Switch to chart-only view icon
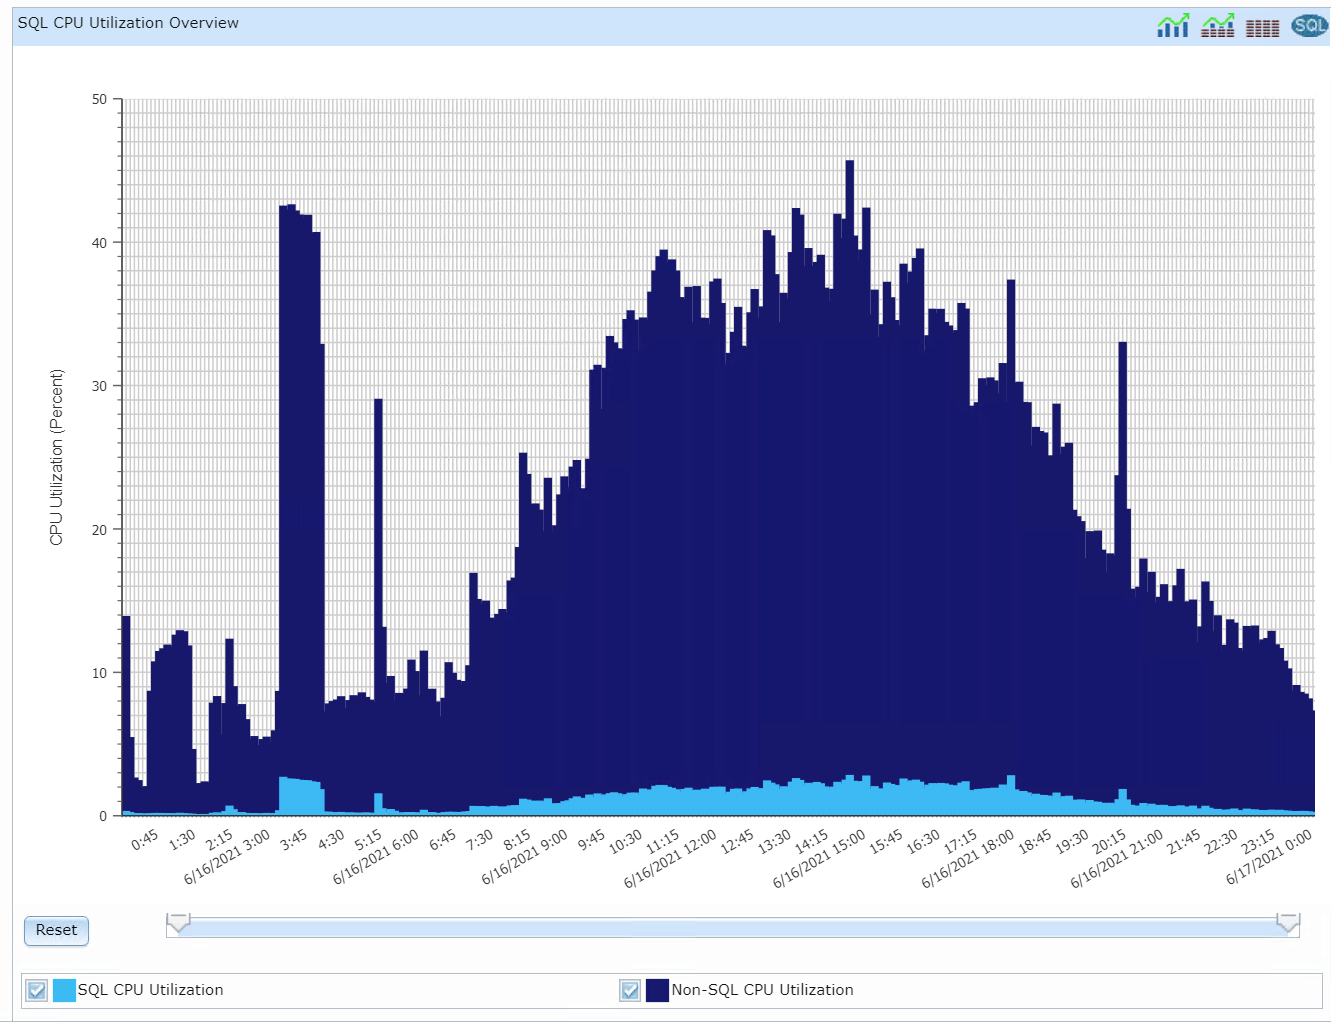Screen dimensions: 1331x1027 [x=1173, y=26]
